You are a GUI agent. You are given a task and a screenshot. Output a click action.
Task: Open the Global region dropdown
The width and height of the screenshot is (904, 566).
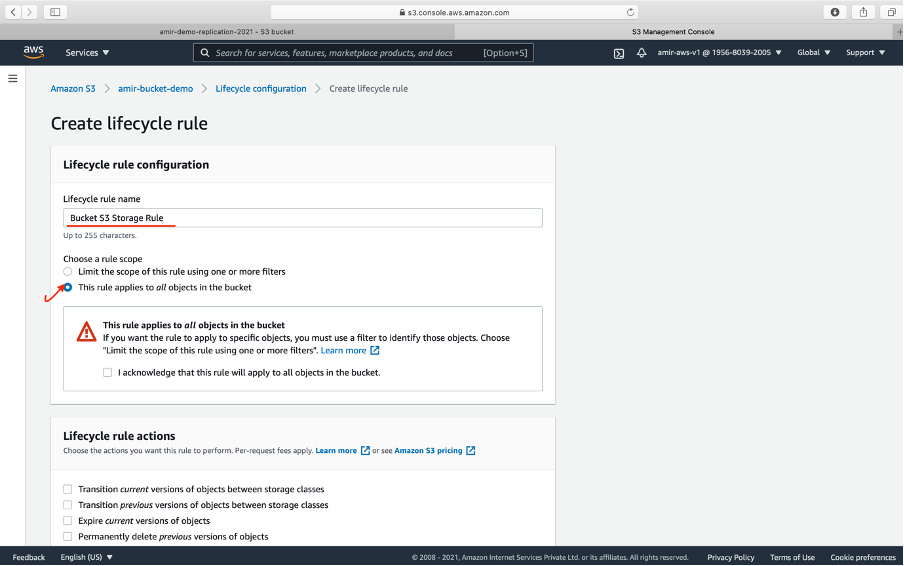pyautogui.click(x=813, y=52)
